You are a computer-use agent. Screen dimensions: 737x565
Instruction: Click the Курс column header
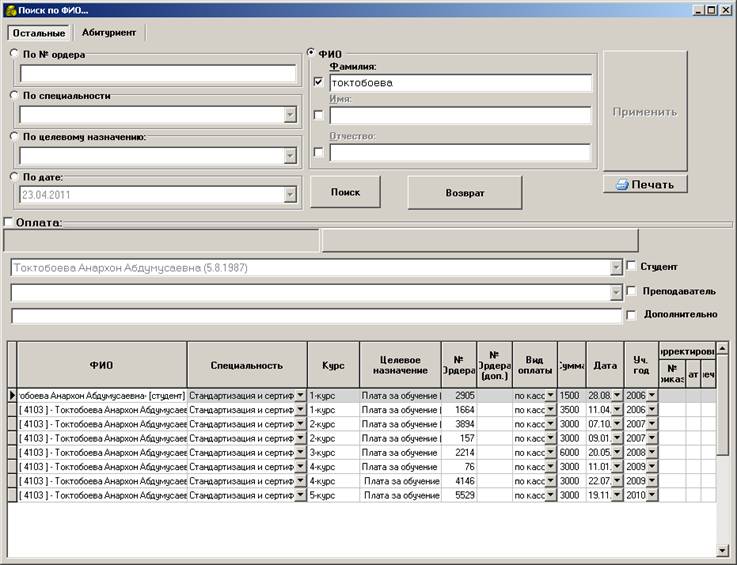(333, 365)
